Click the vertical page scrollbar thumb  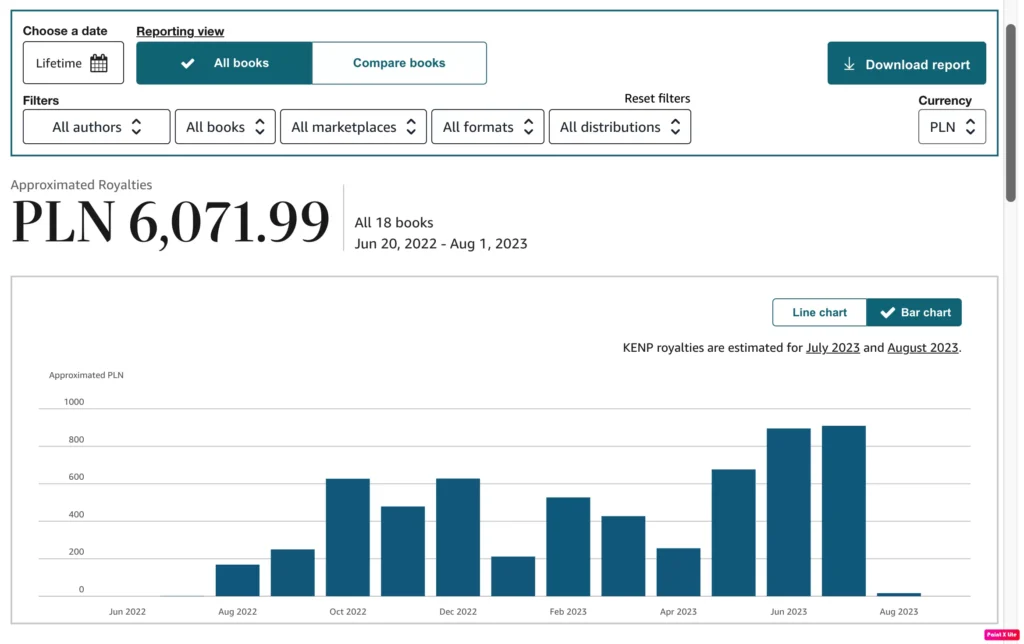[x=1010, y=112]
